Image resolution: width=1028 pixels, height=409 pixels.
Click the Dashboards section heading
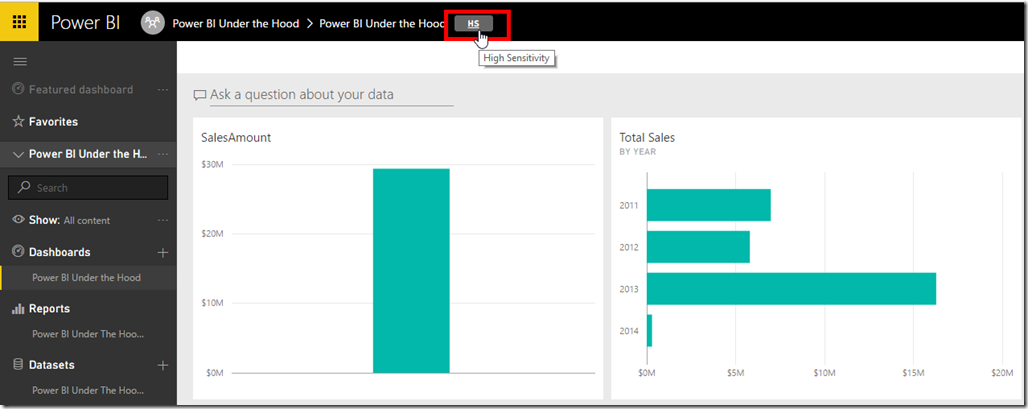[60, 252]
